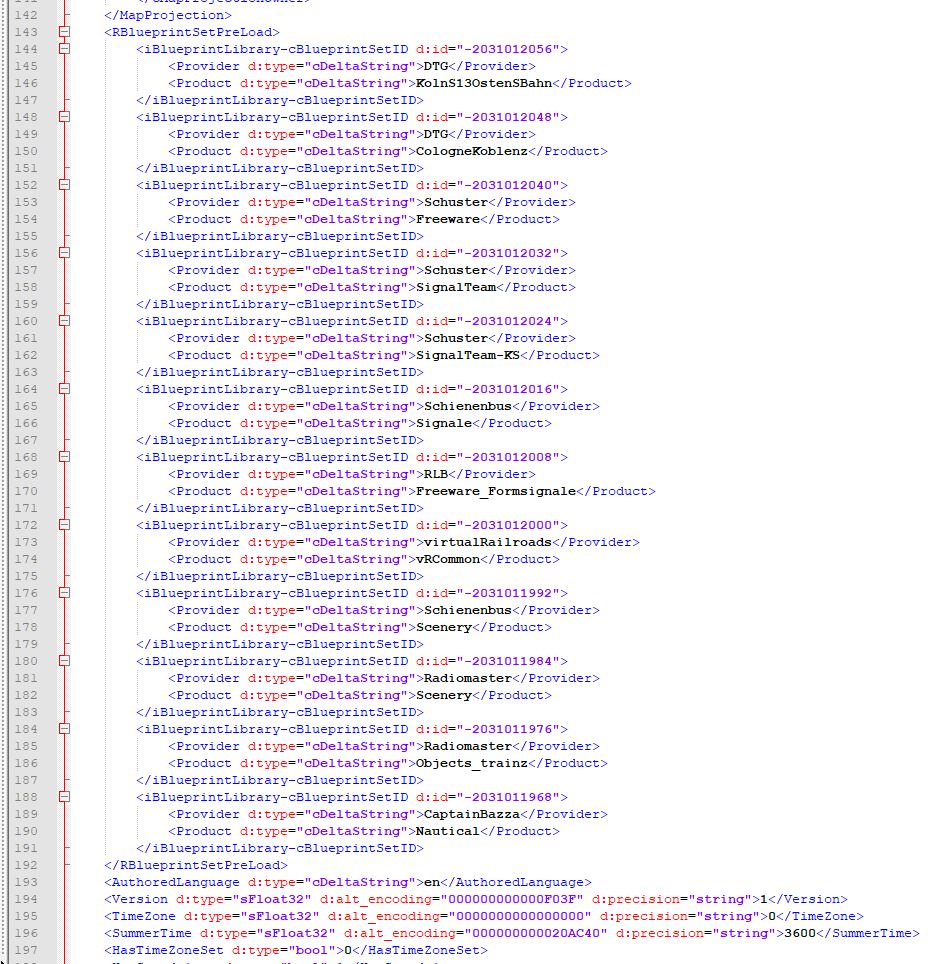Click the Freeware_Formsignale product value
938x964 pixels.
point(496,491)
